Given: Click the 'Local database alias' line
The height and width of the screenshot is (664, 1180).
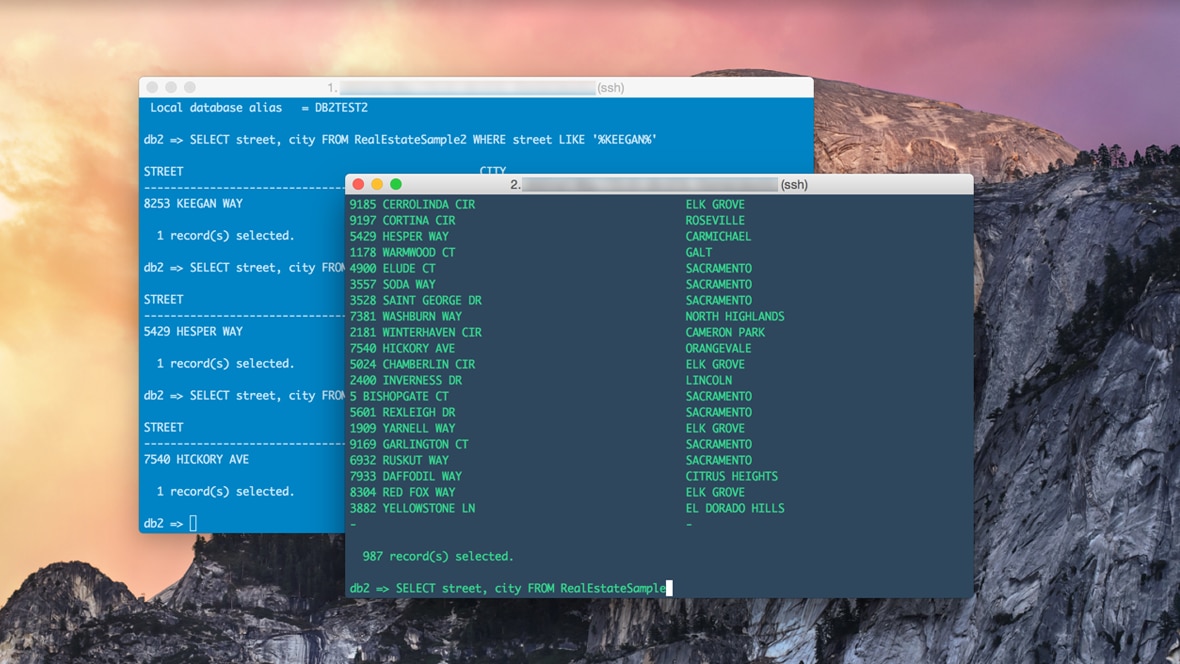Looking at the screenshot, I should pos(259,107).
